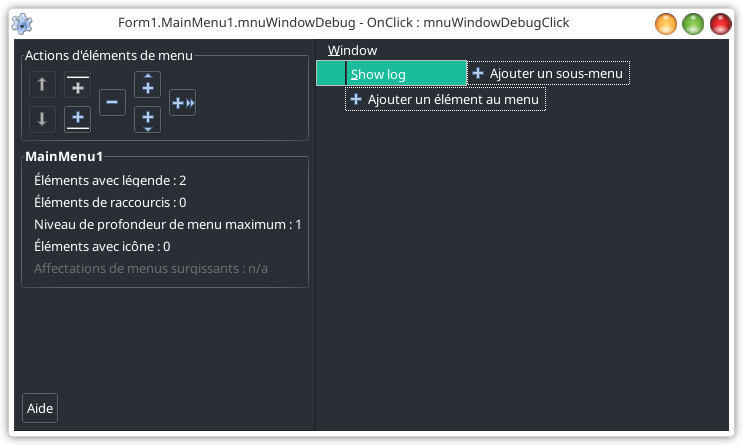Delete selected menu item with minus button

[112, 102]
